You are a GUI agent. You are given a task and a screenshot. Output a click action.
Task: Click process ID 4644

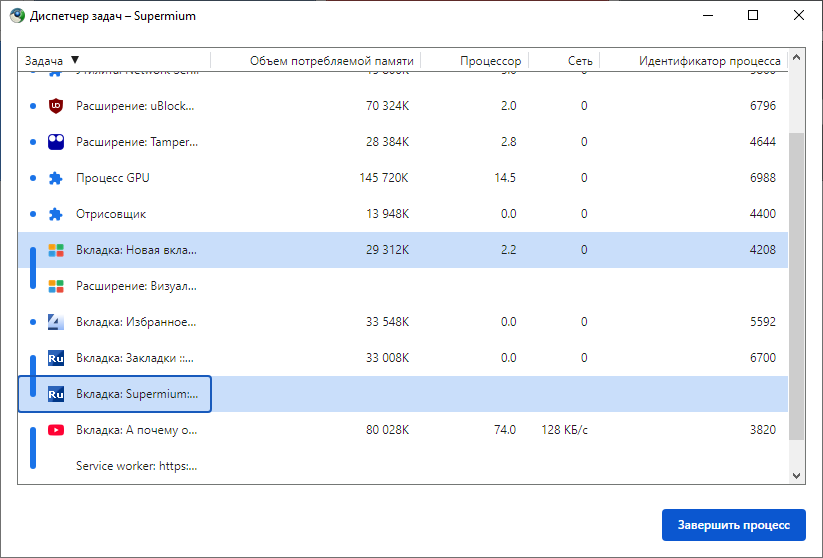click(x=763, y=142)
